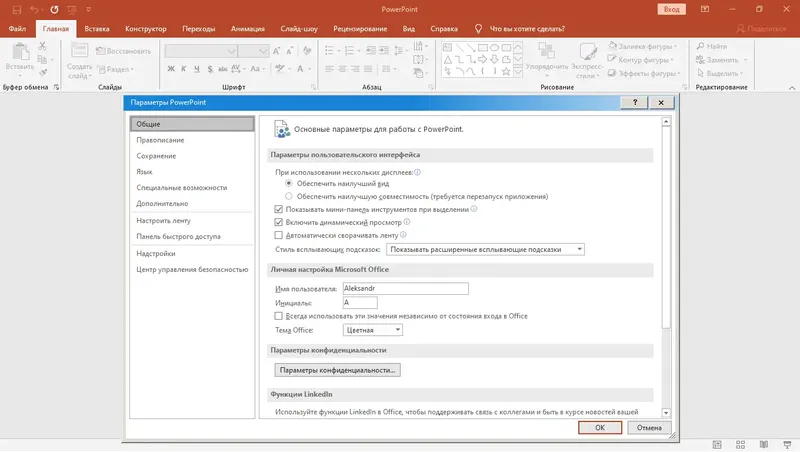Click in the Инициалы field
This screenshot has width=800, height=452.
click(x=360, y=303)
